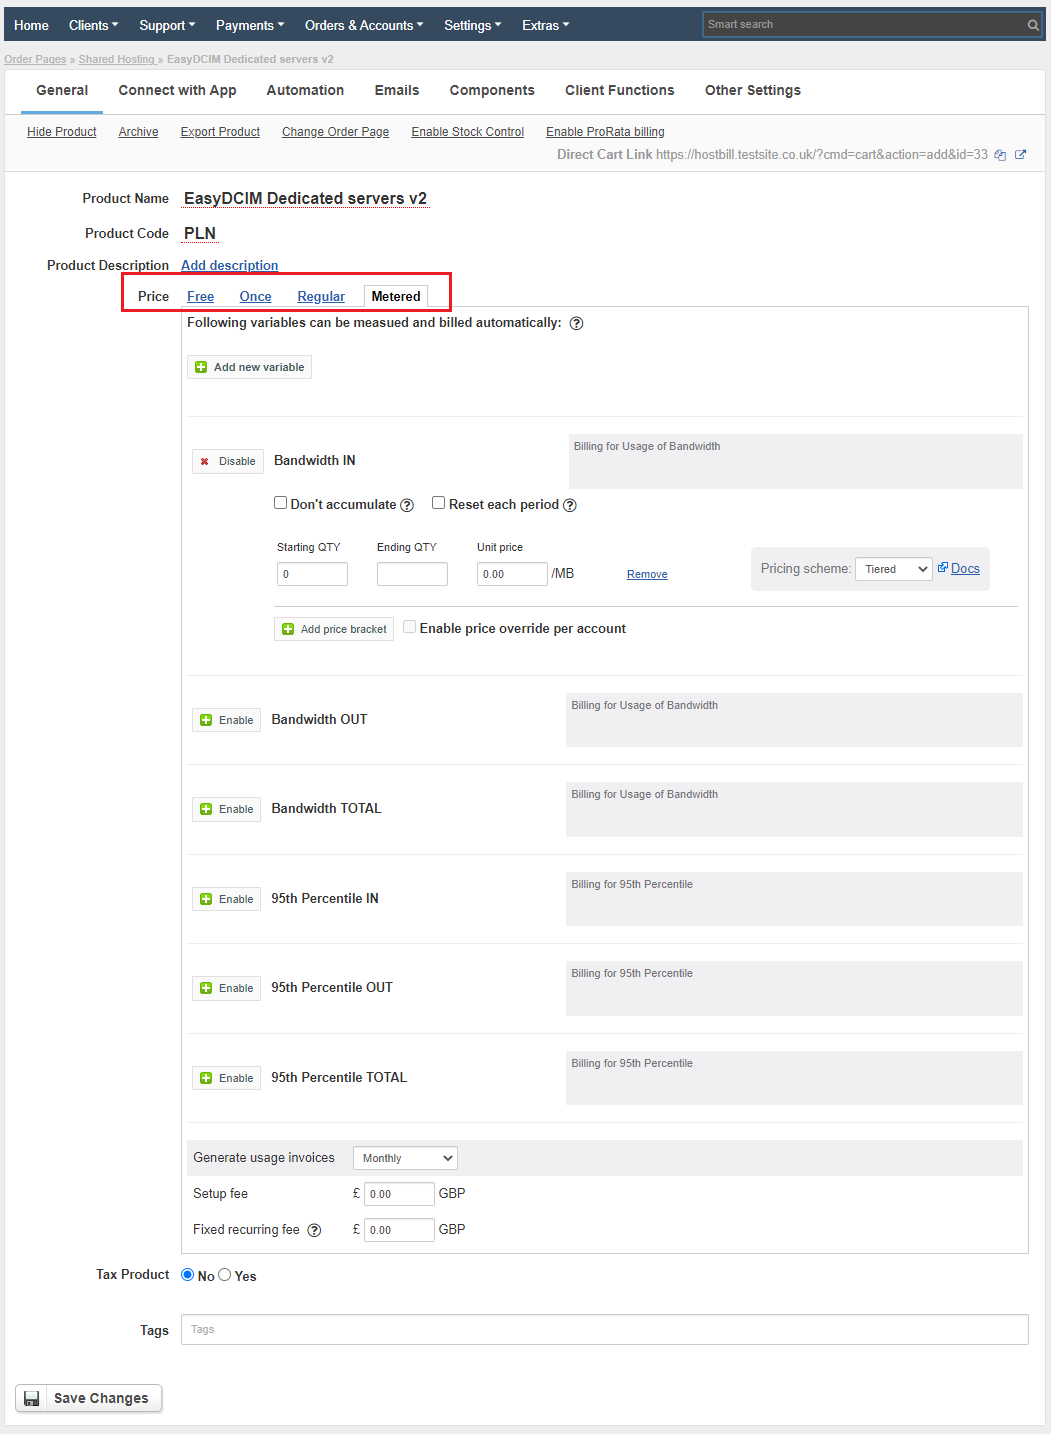Focus the Ending QTY field

[412, 574]
